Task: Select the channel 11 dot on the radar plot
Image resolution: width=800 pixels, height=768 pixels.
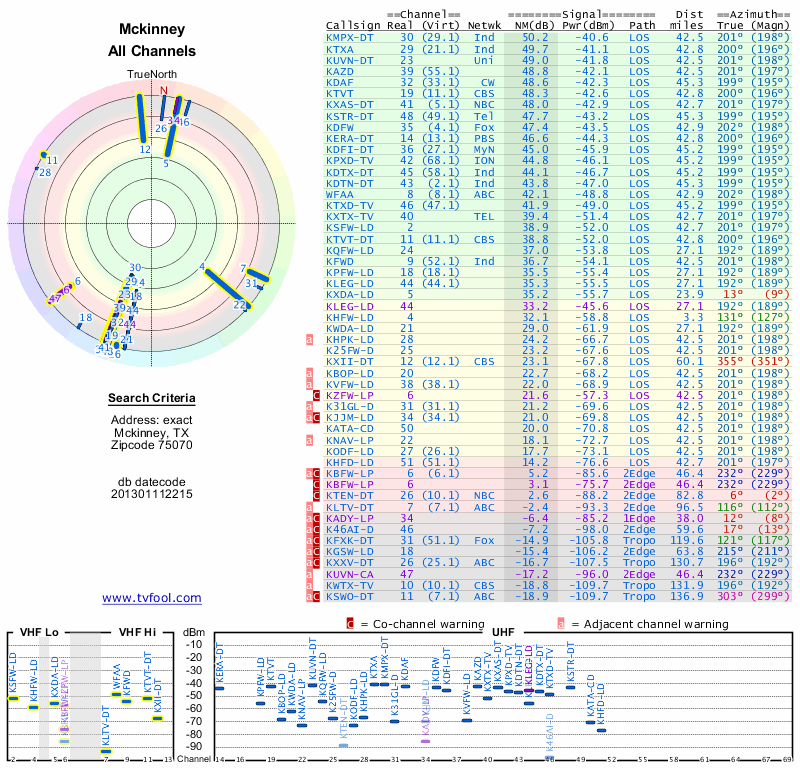Action: coord(43,155)
